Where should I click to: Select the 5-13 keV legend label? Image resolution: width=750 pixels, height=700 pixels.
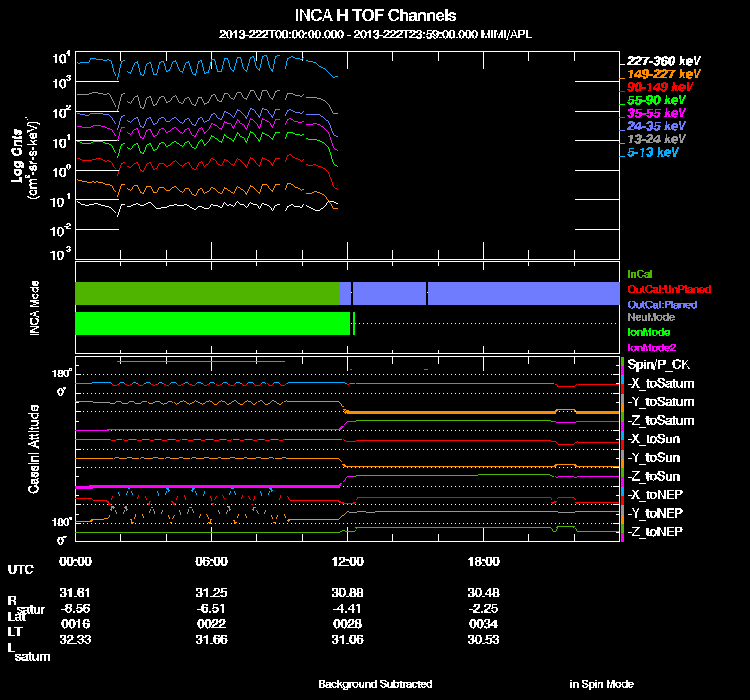(652, 152)
